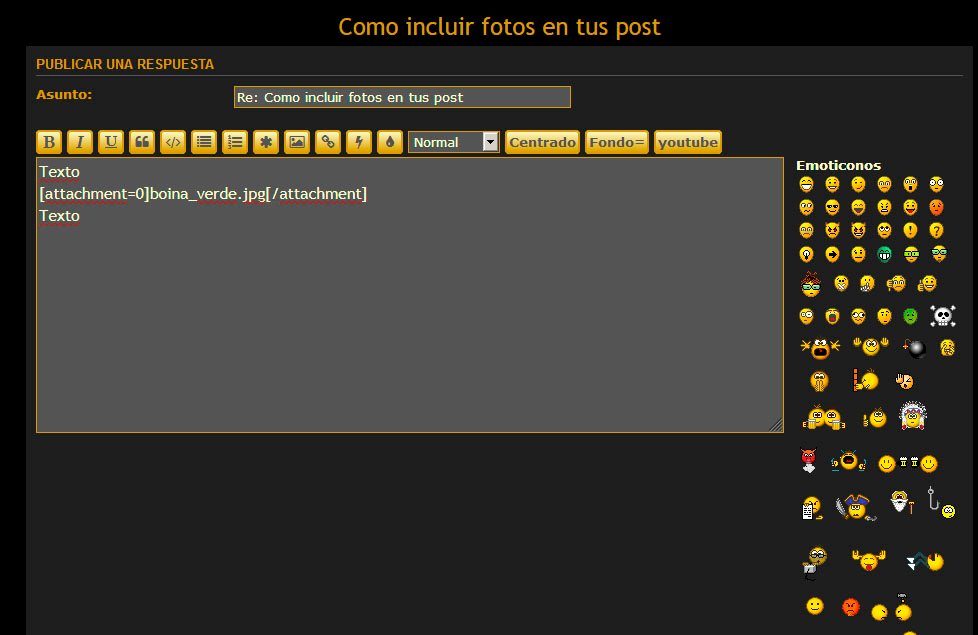
Task: Click the lightning bolt flash icon
Action: tap(359, 142)
